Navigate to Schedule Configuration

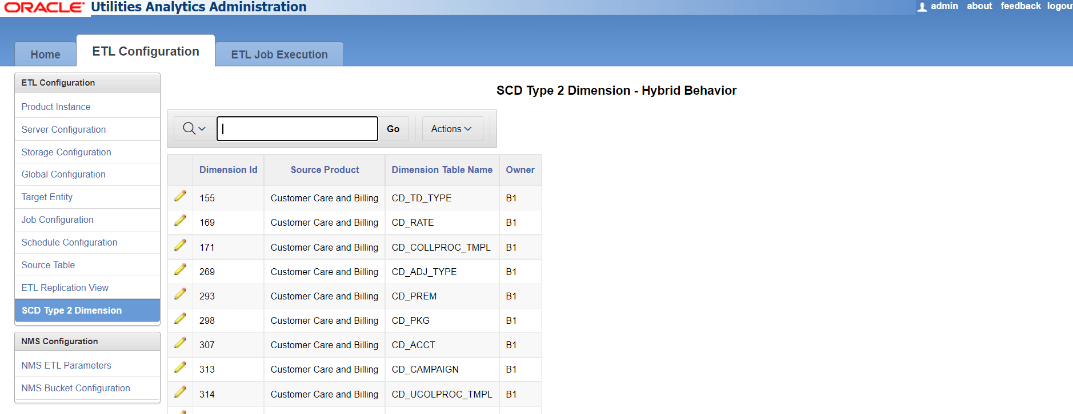coord(69,242)
